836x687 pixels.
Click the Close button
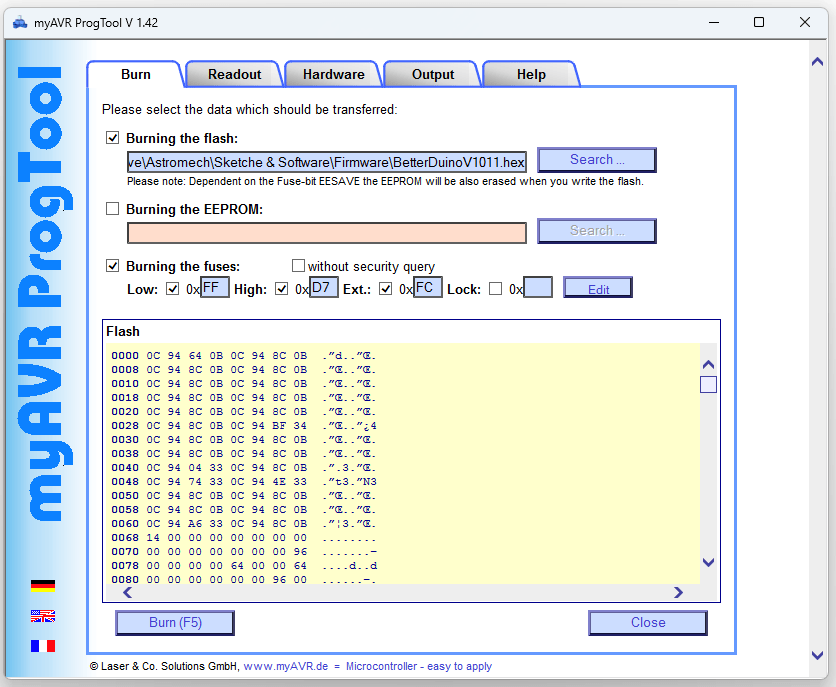click(x=648, y=623)
